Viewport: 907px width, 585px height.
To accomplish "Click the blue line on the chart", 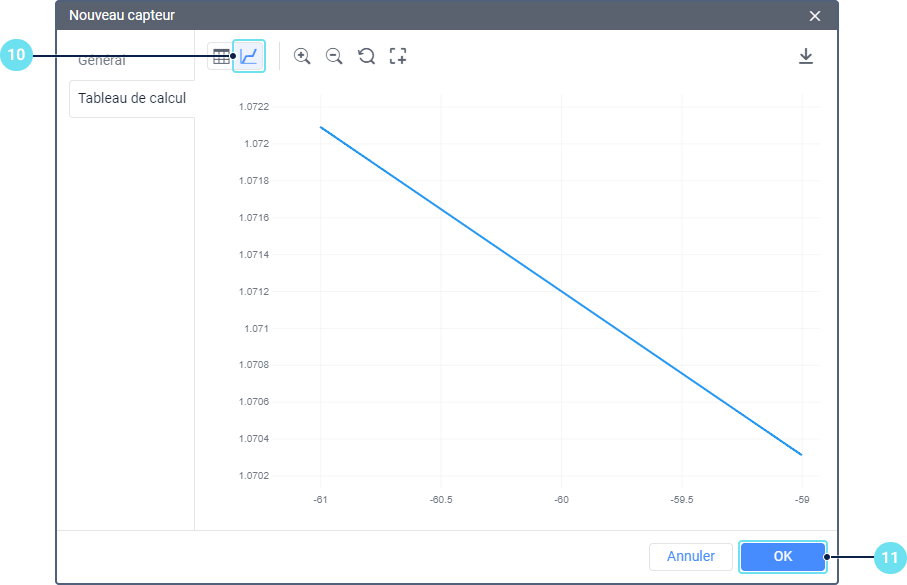I will 561,291.
